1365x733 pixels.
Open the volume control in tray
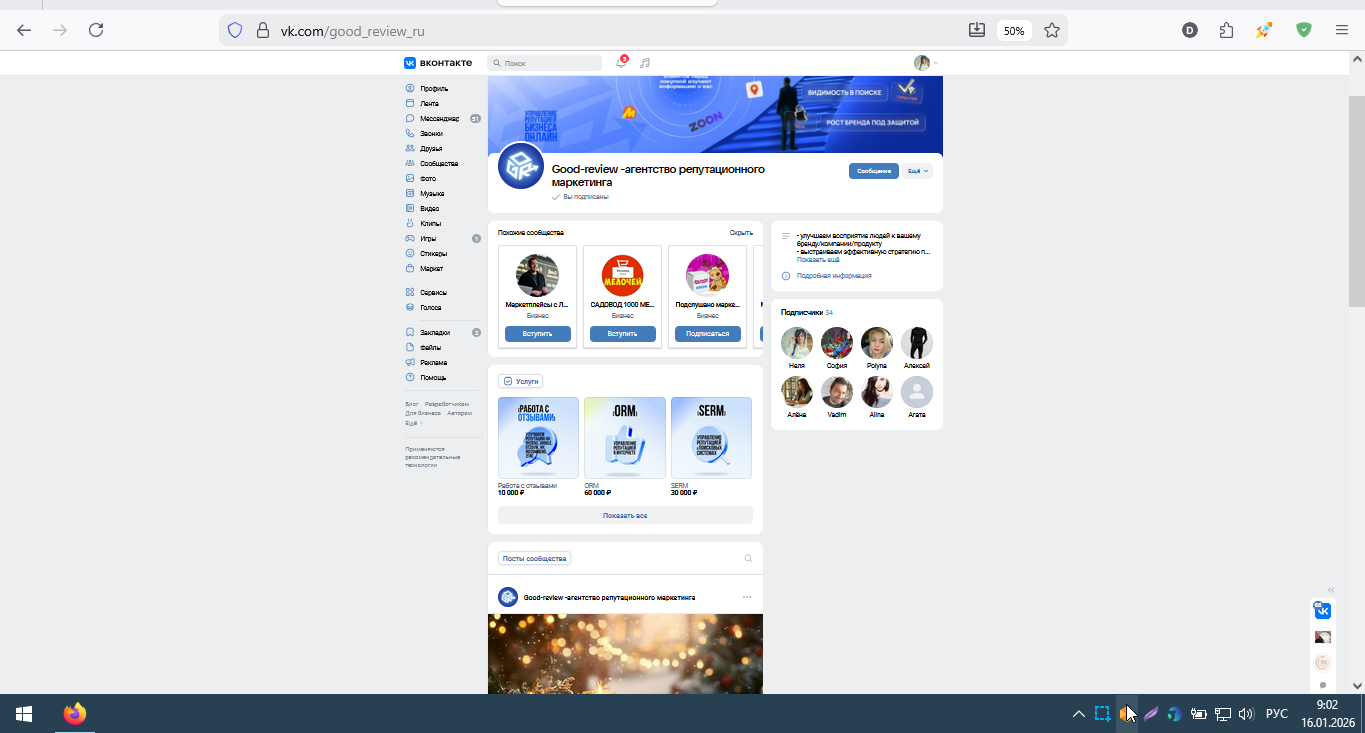point(1246,714)
